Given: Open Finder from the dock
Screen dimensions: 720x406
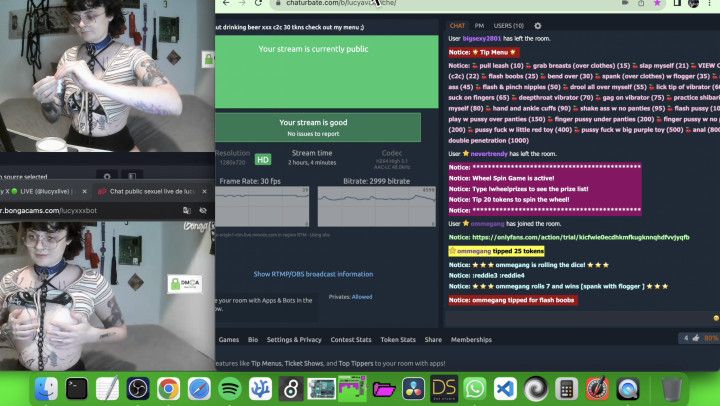Looking at the screenshot, I should tap(46, 389).
